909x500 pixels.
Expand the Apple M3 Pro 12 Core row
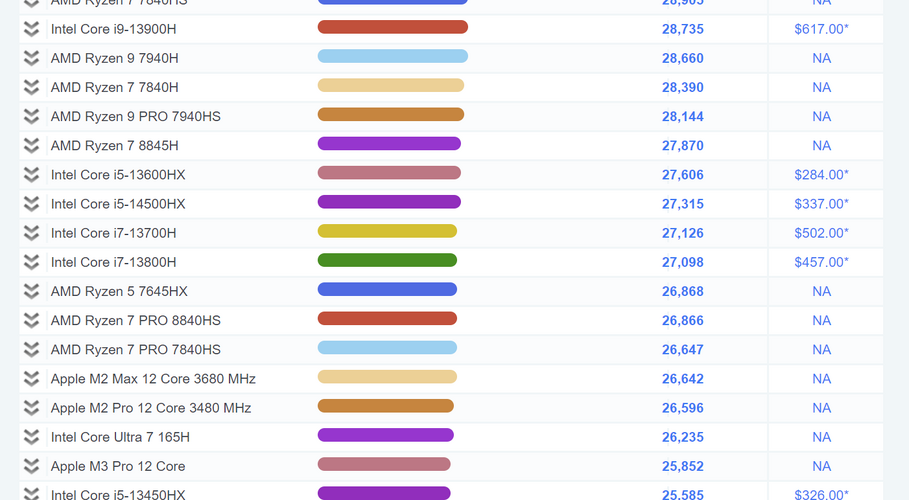31,466
